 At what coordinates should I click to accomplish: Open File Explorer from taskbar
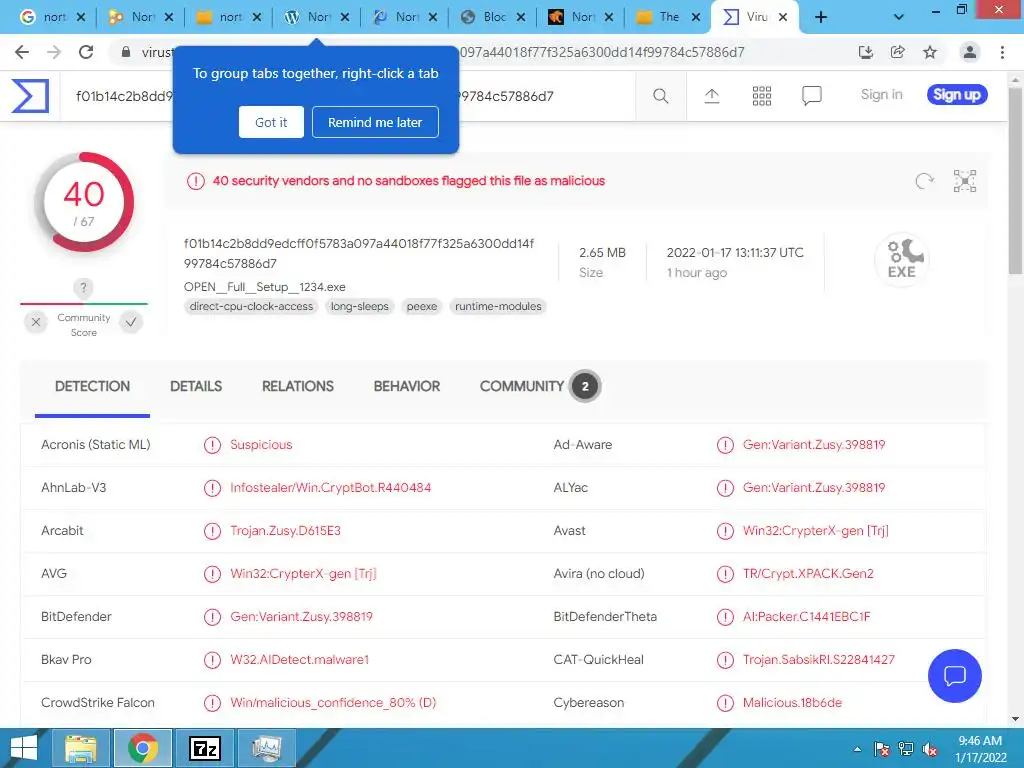pos(80,748)
